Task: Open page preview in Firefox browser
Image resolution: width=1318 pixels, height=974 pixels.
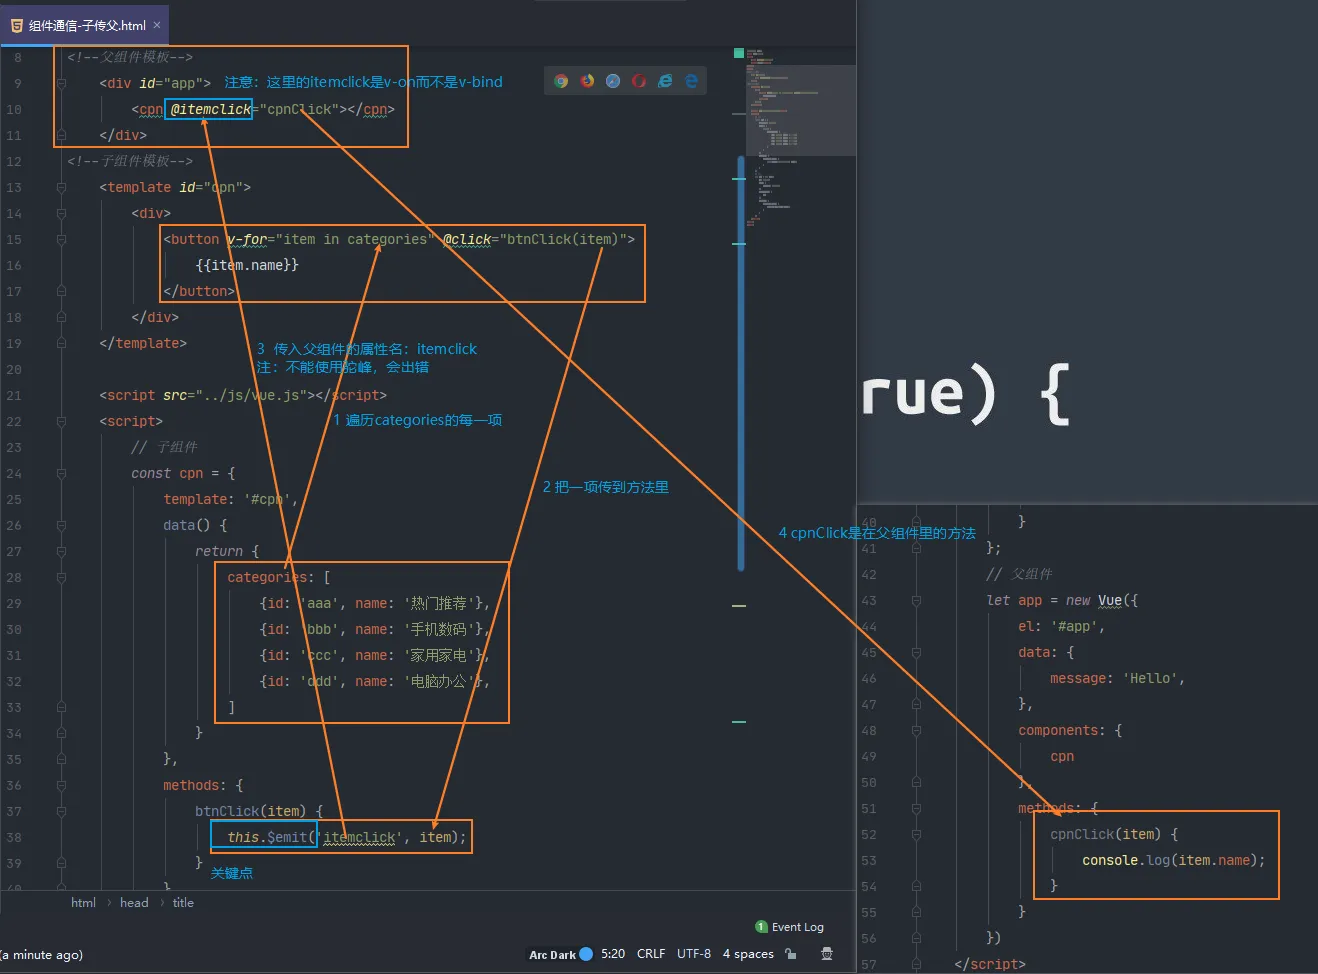Action: 587,81
